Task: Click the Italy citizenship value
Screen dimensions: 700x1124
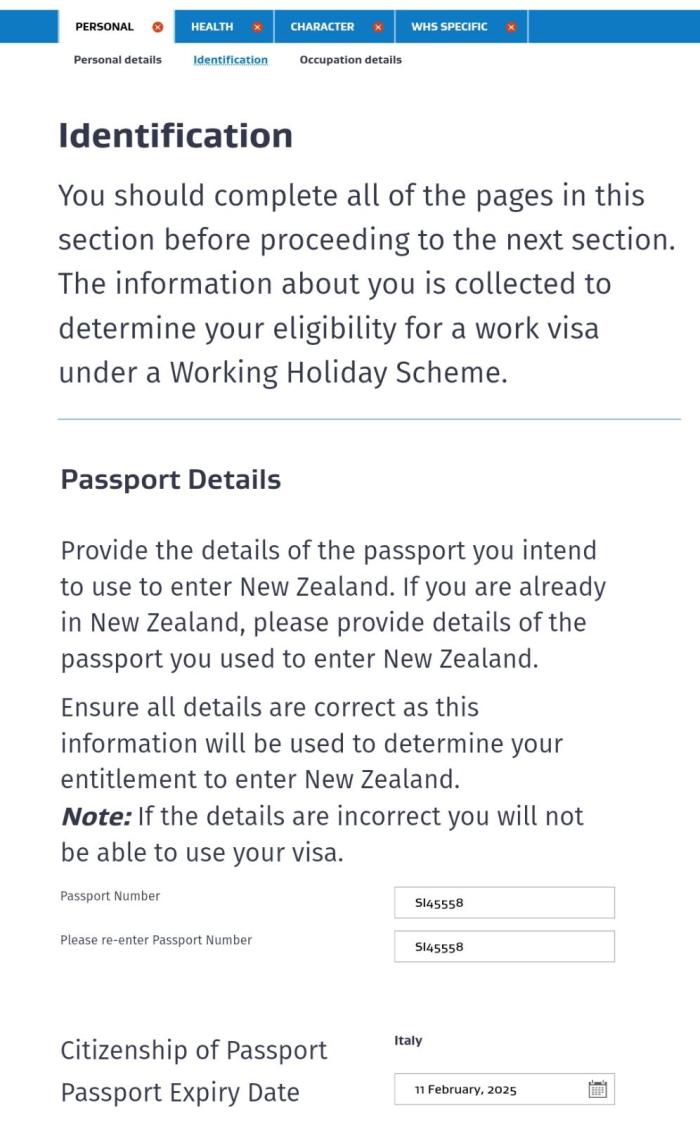Action: (408, 1040)
